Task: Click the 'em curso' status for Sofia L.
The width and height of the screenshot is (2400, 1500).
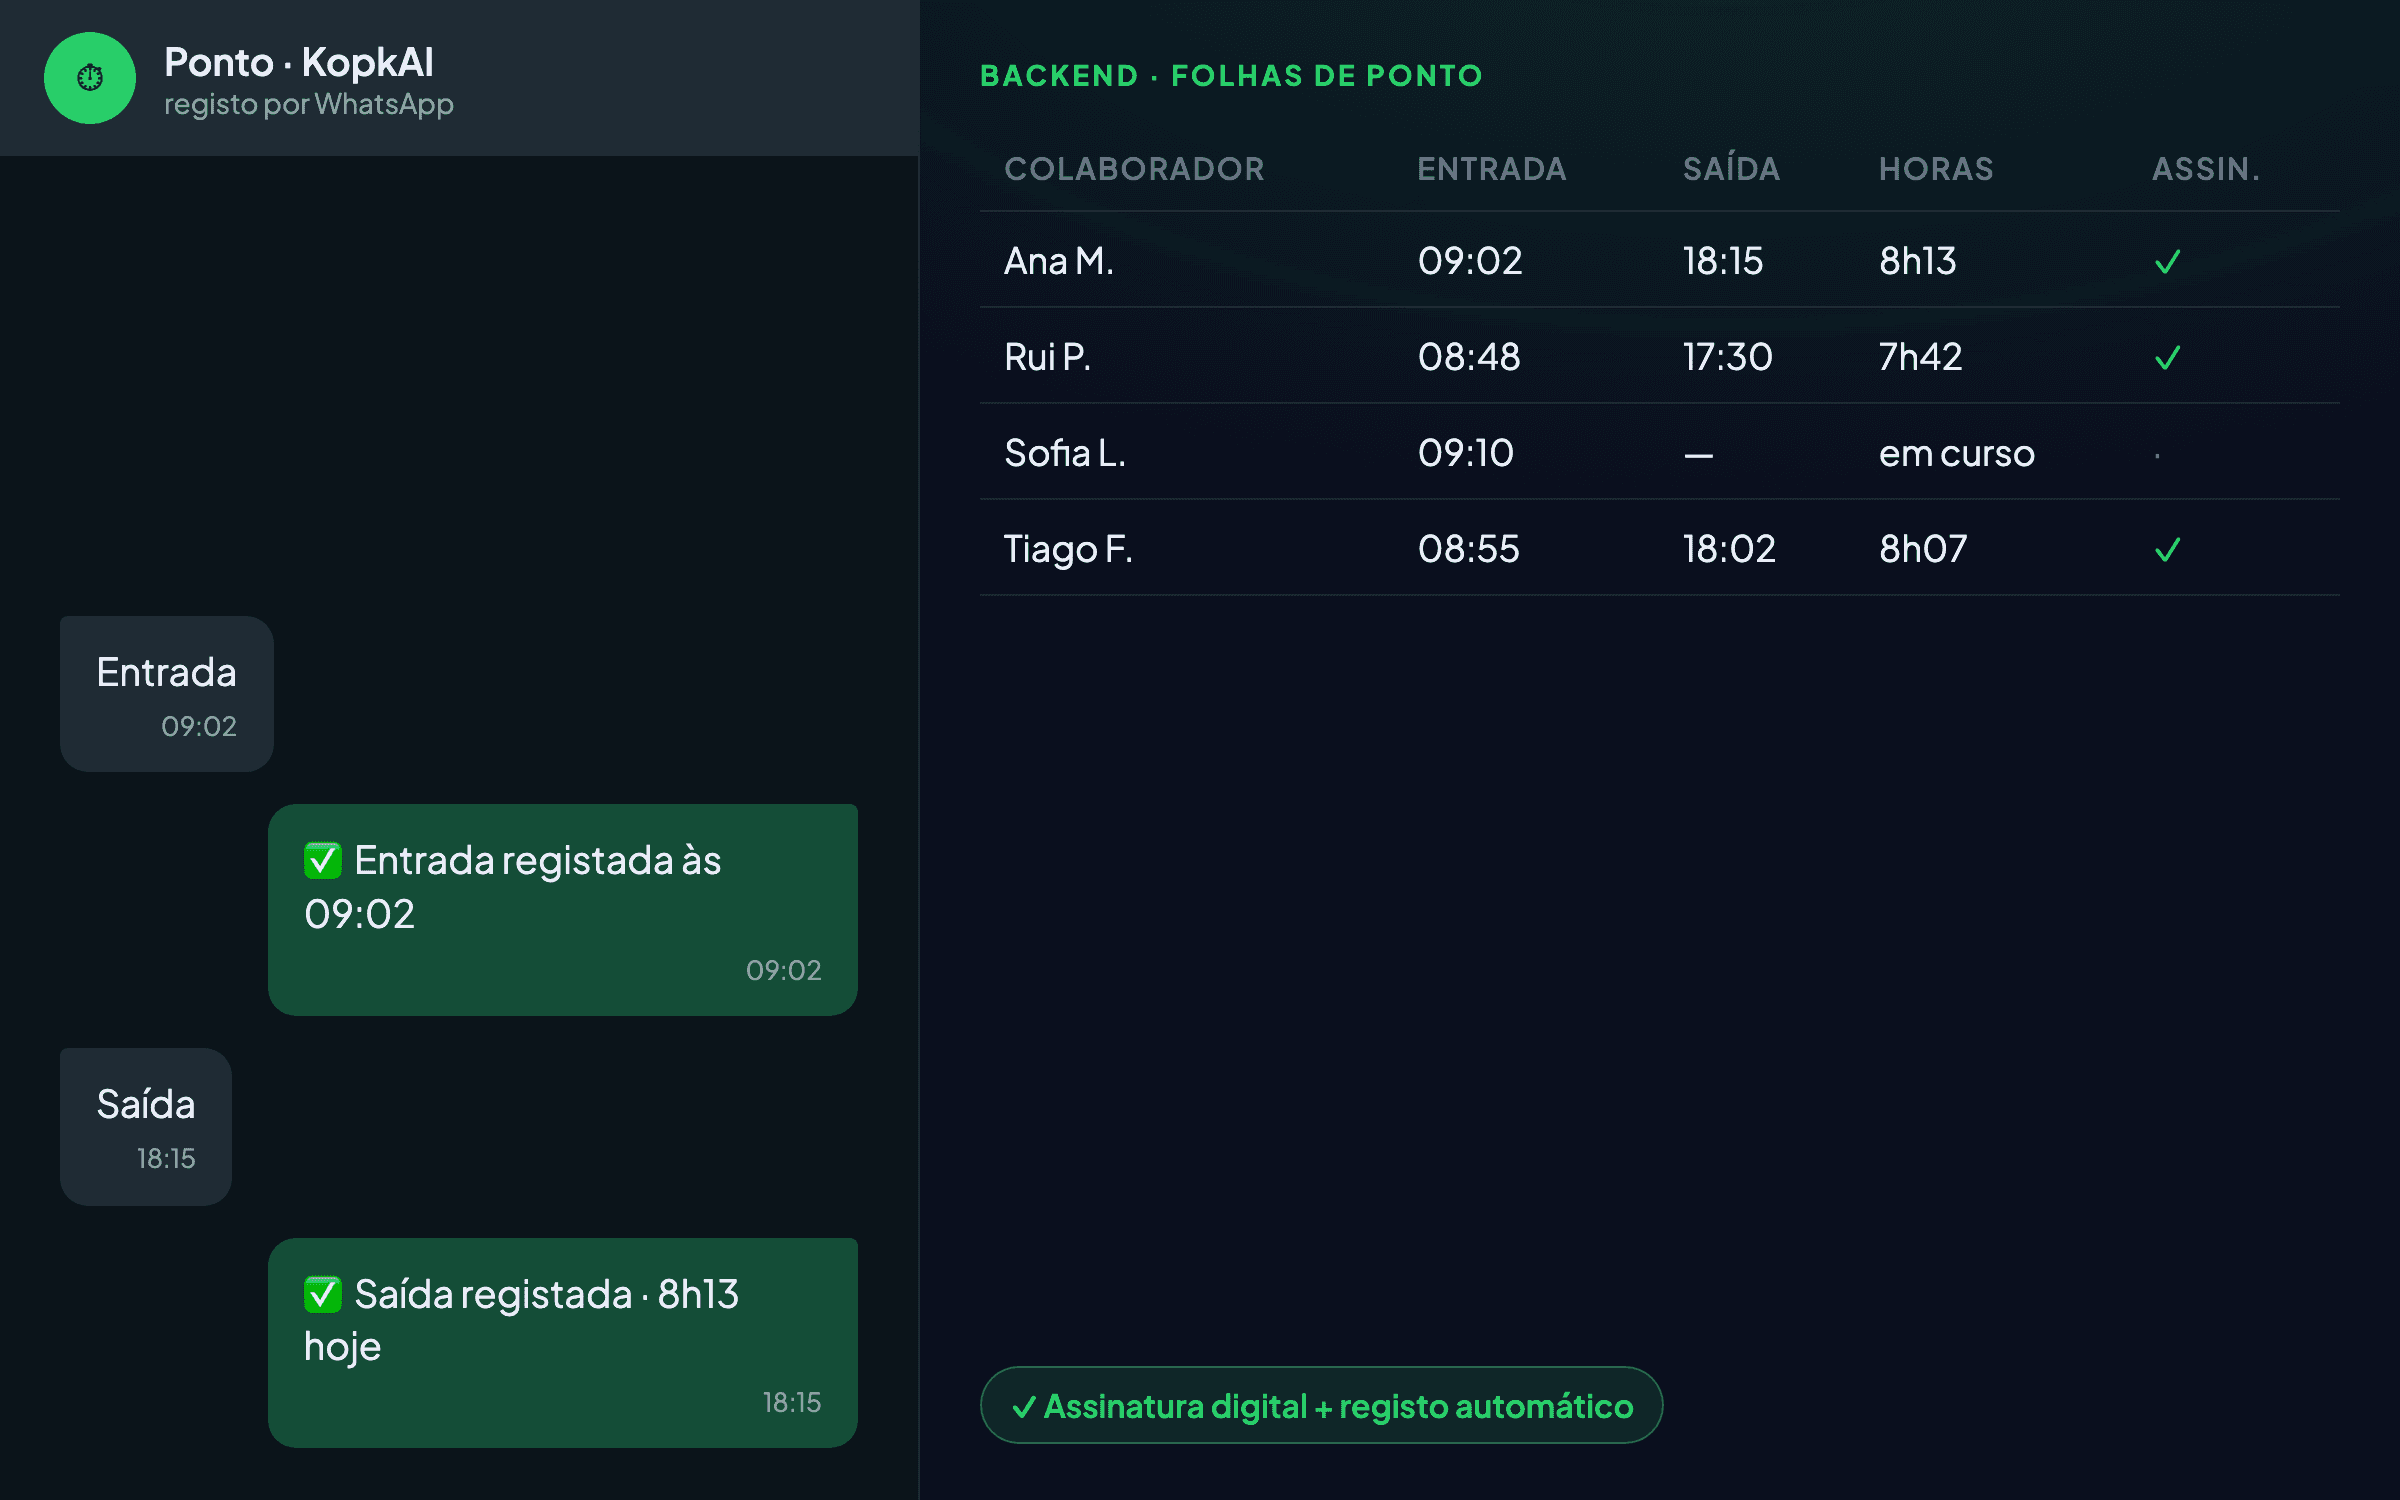Action: 1957,454
